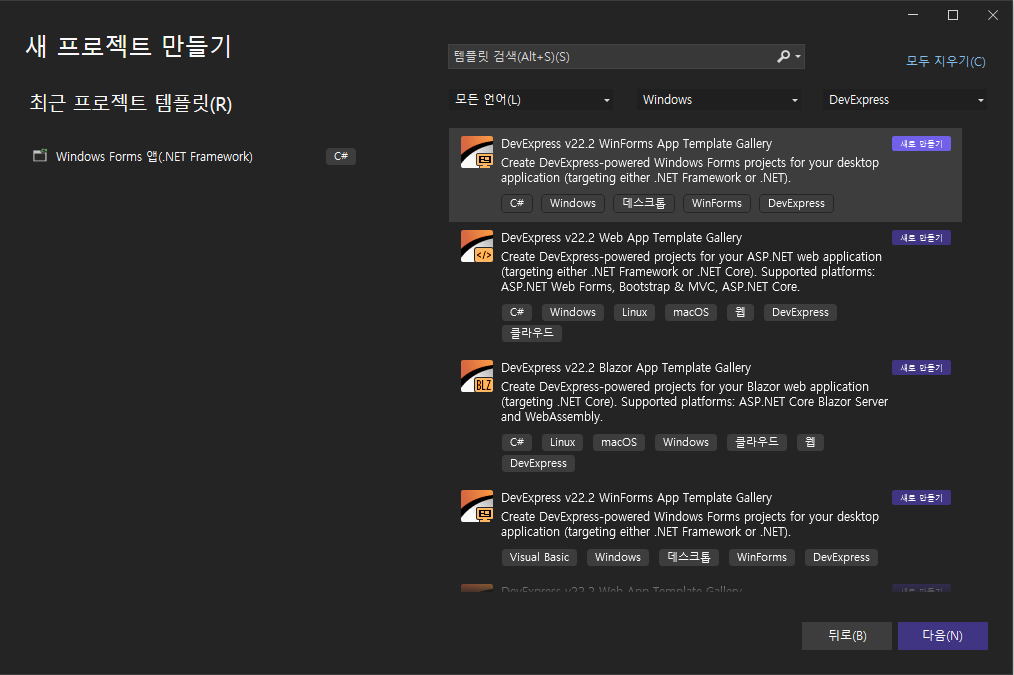The height and width of the screenshot is (675, 1014).
Task: Click the 모두 지우기 clear all link
Action: [945, 61]
